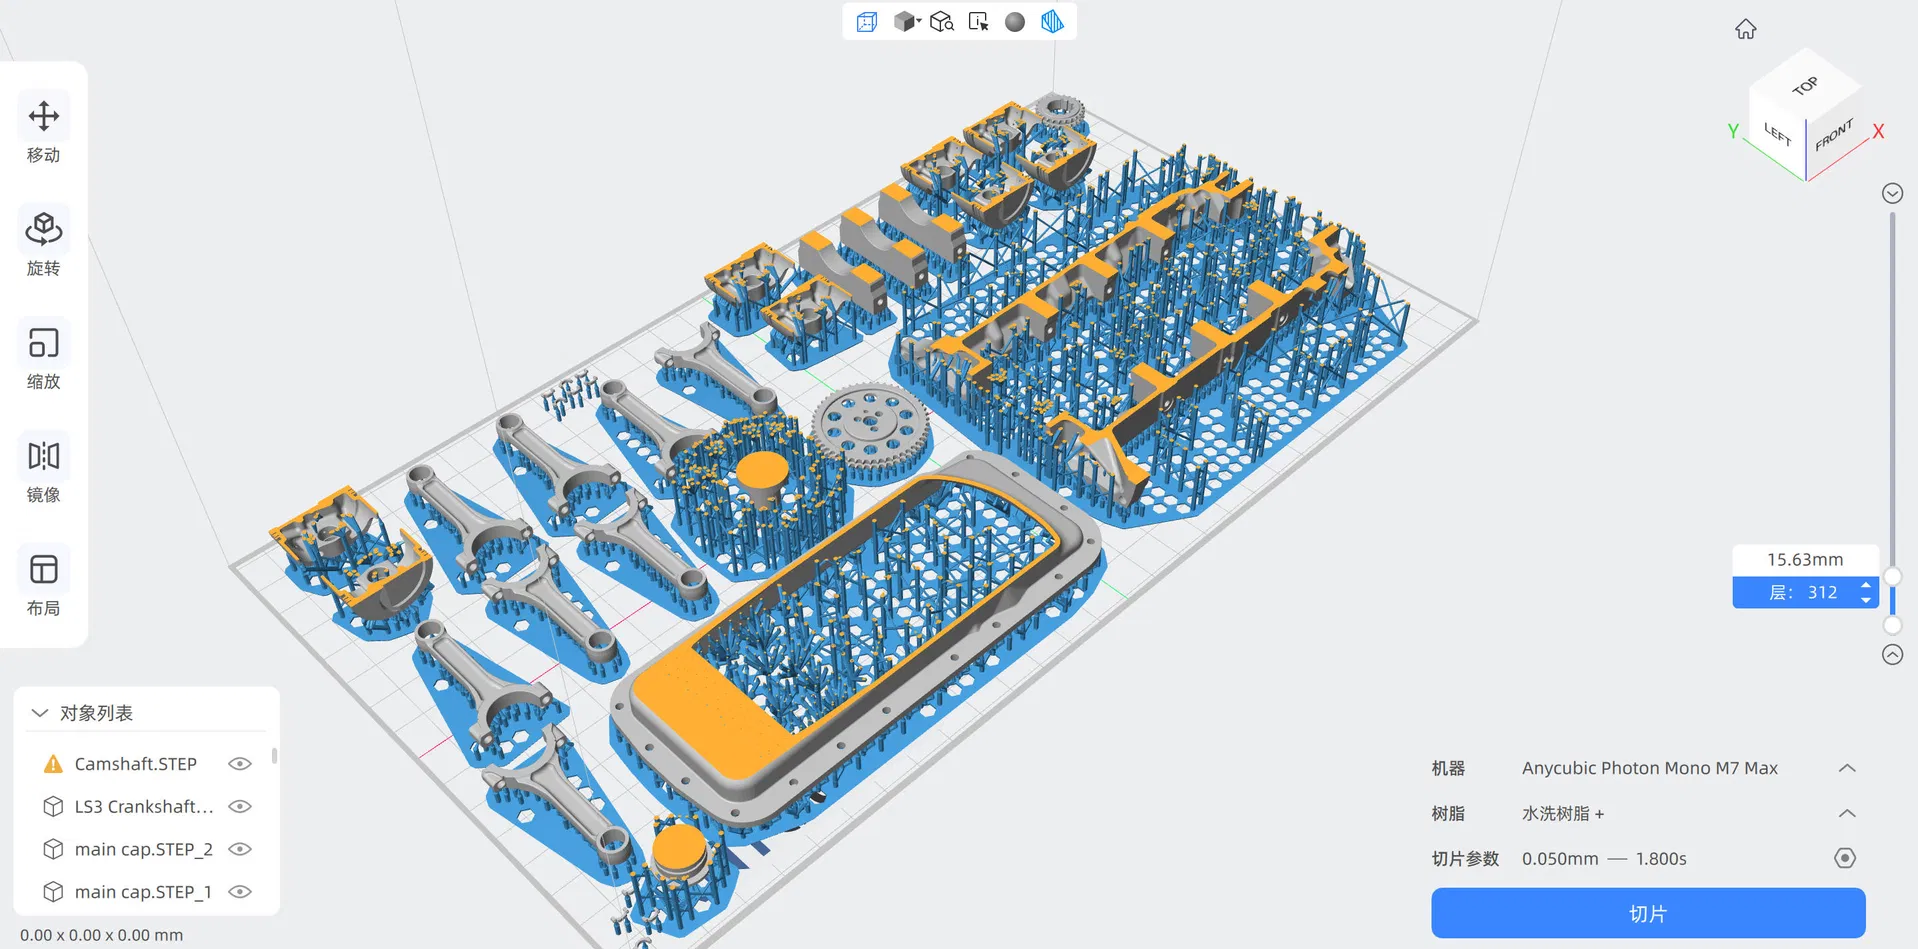Viewport: 1918px width, 949px height.
Task: Select the 移动 (Move) tool
Action: tap(43, 130)
